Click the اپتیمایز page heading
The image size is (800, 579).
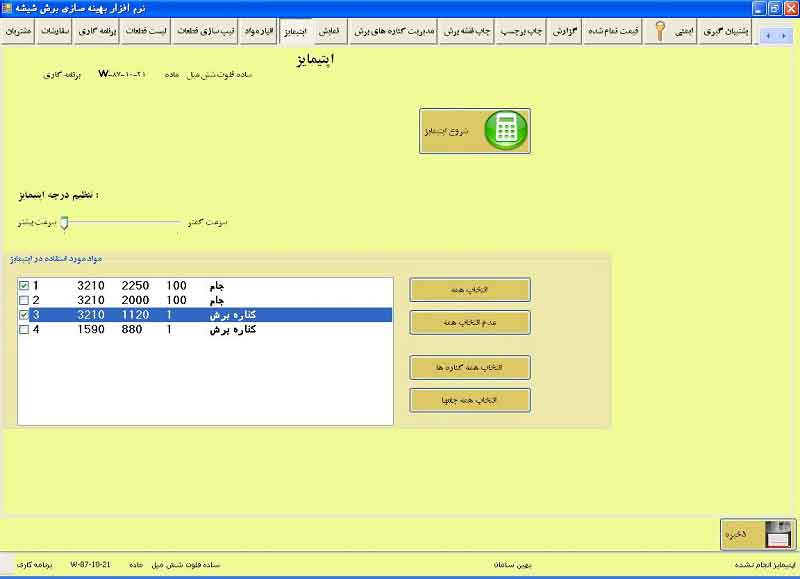coord(315,60)
